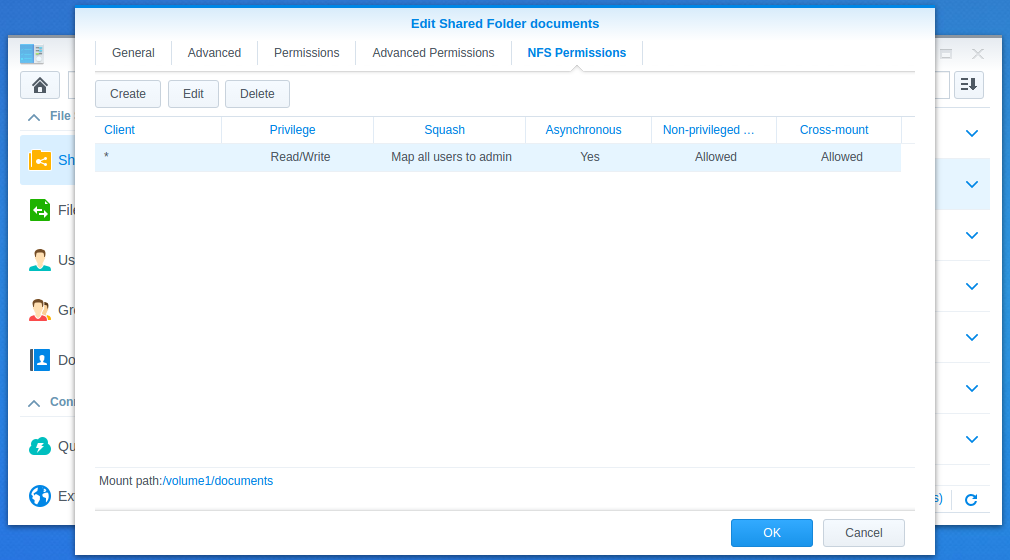This screenshot has height=560, width=1010.
Task: Close the Control Panel window
Action: pos(978,54)
